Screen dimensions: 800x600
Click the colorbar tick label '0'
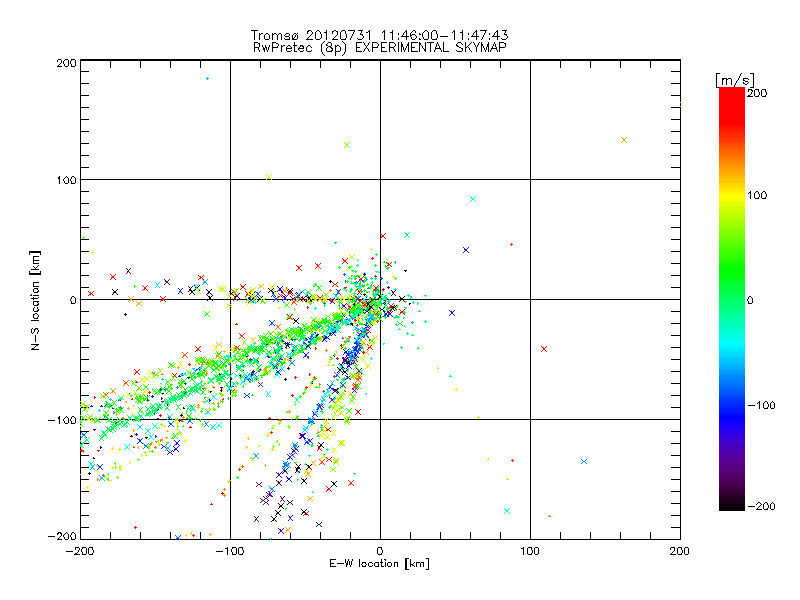(x=750, y=300)
